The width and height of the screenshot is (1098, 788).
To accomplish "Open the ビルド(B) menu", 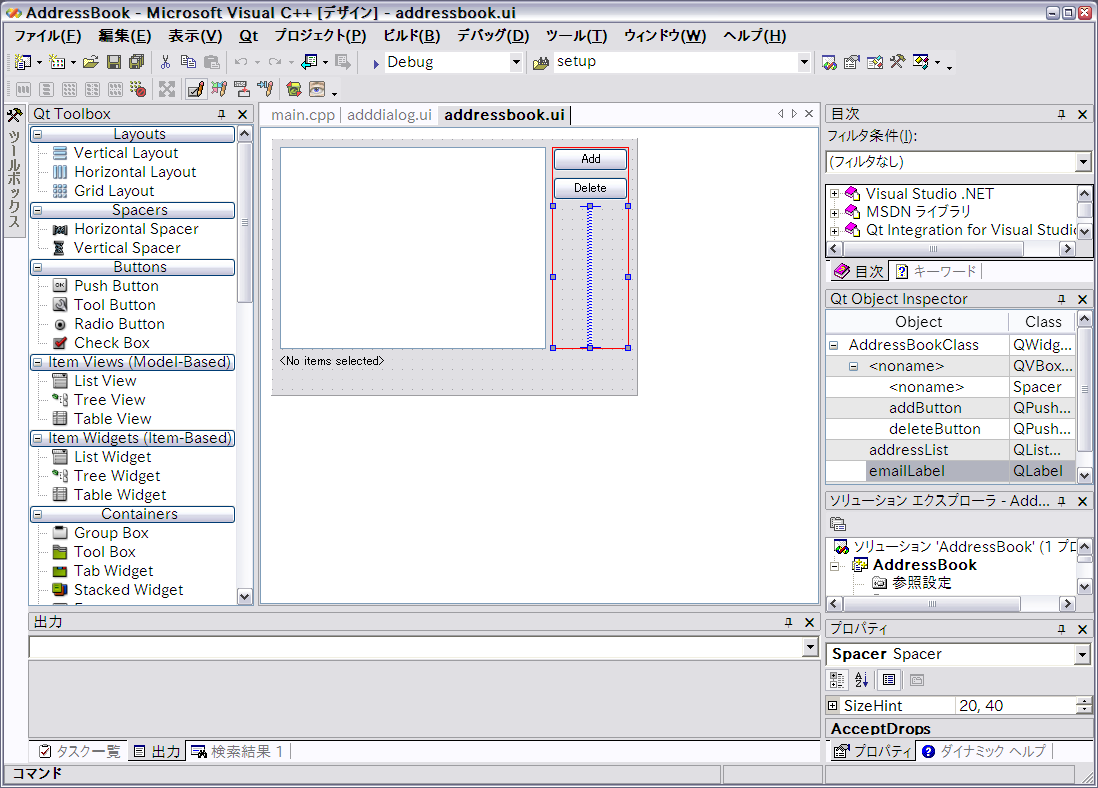I will point(412,36).
